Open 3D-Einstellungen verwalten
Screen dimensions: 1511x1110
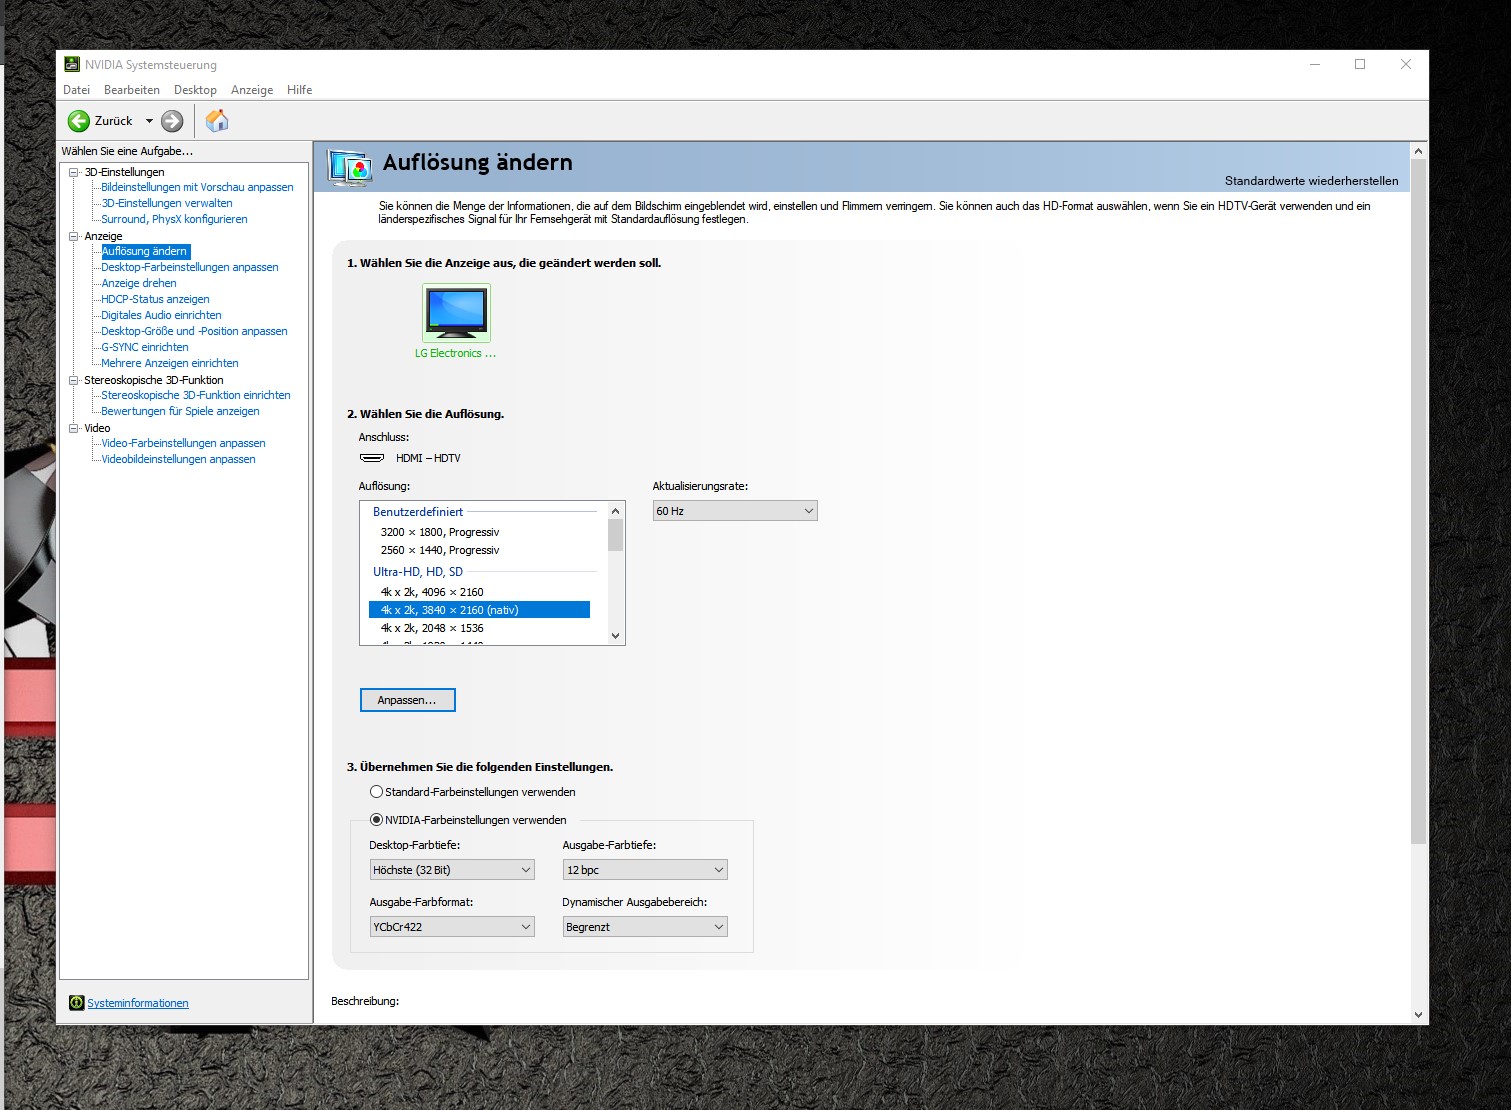tap(166, 203)
